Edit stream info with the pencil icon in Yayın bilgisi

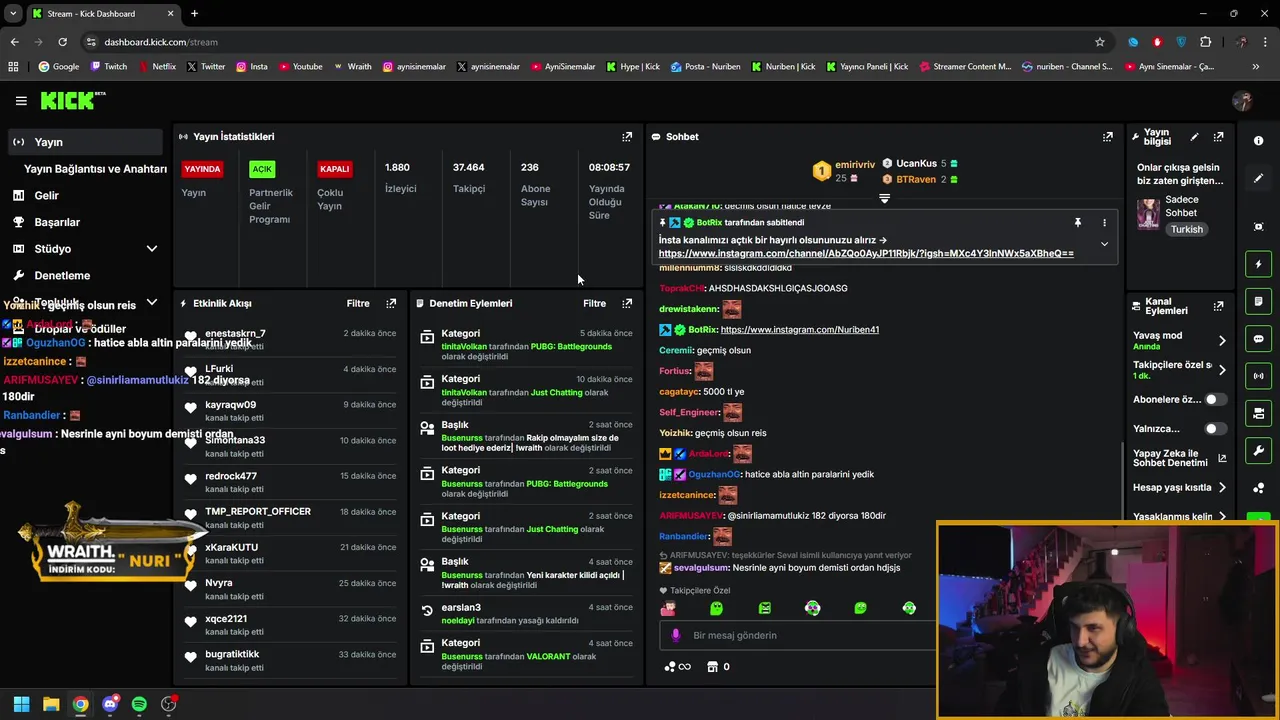coord(1194,137)
